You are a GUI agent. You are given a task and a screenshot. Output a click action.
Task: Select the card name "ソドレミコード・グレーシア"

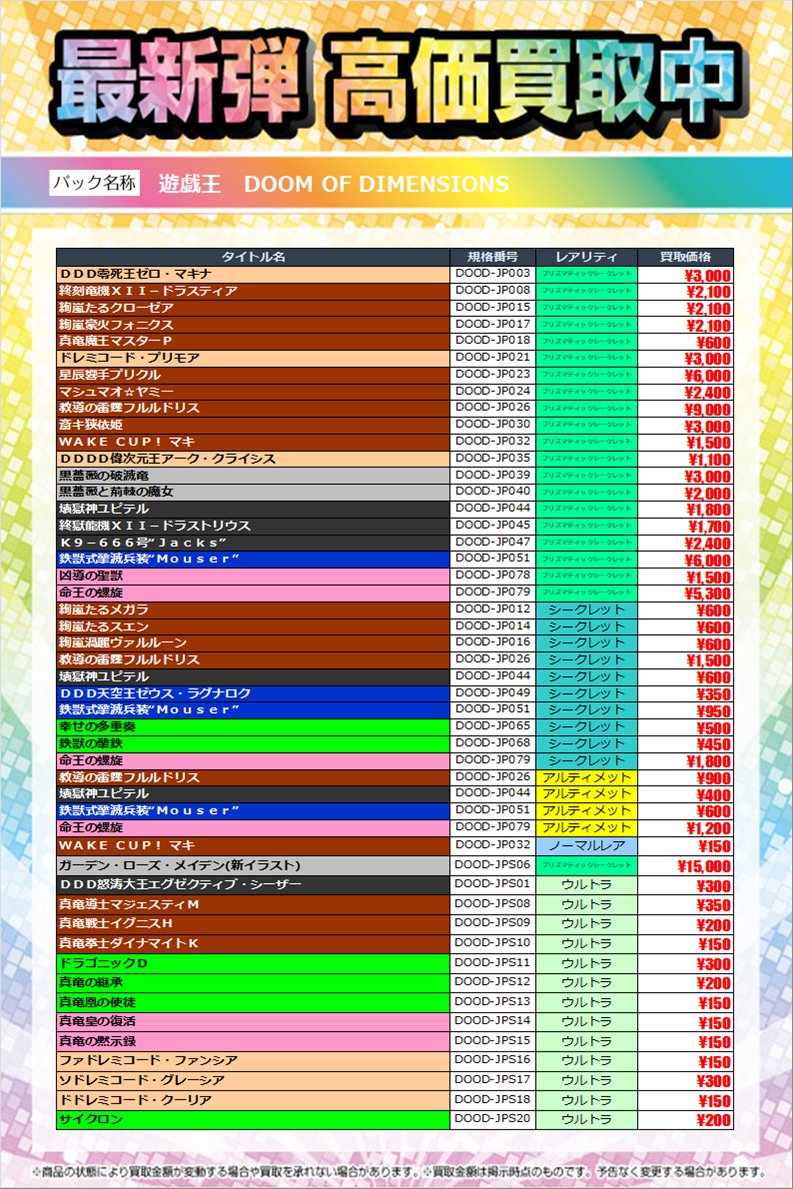tap(143, 1080)
